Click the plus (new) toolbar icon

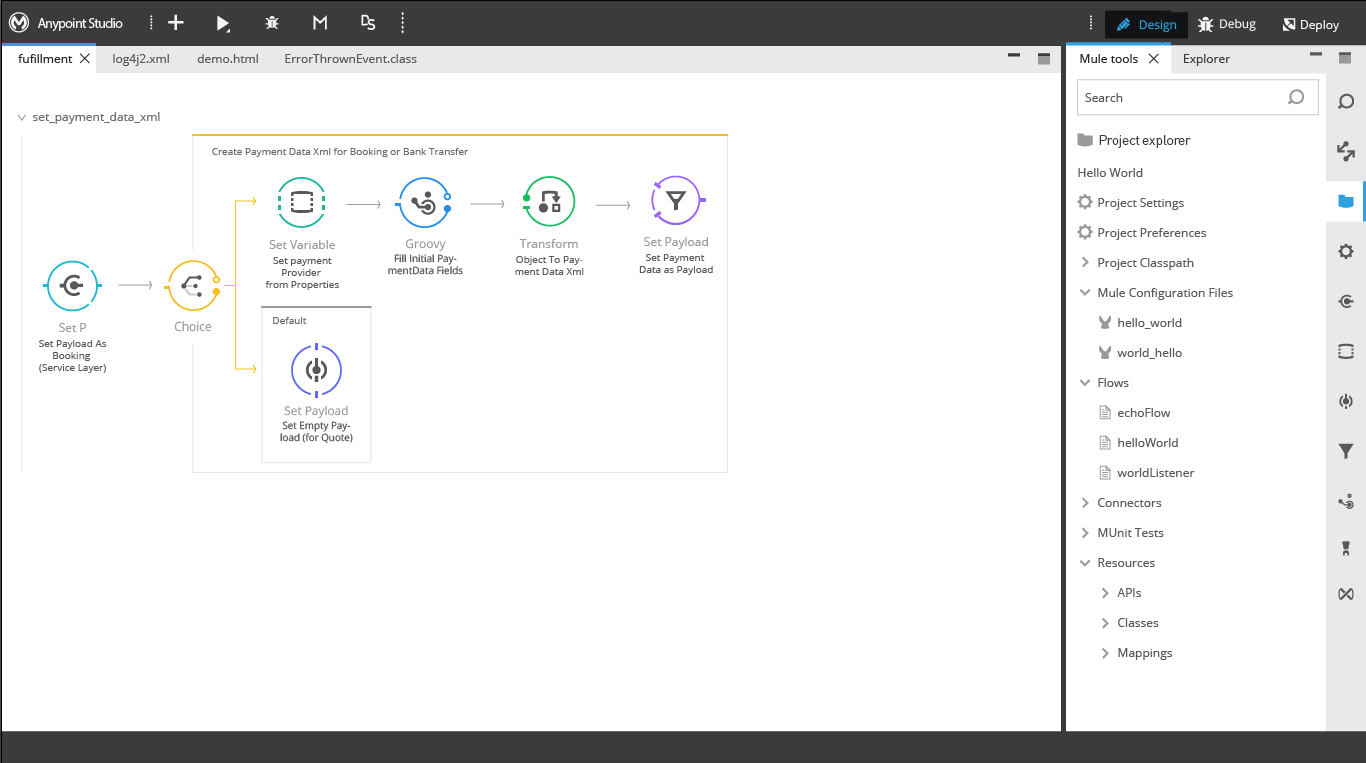(176, 23)
